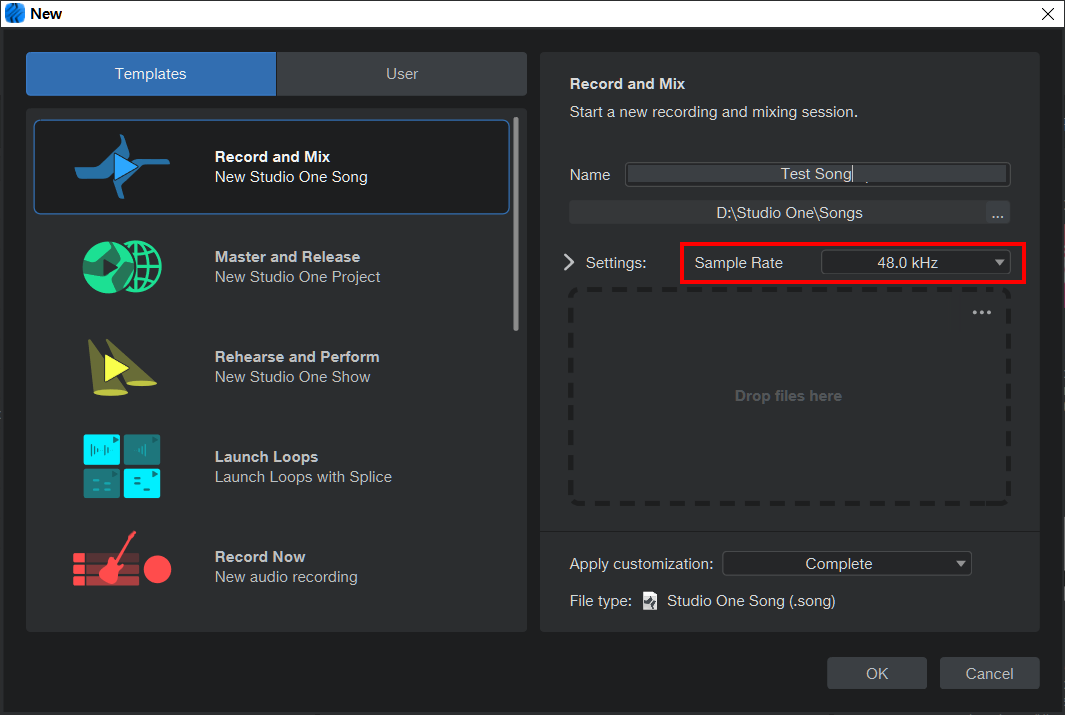Screen dimensions: 1065x715
Task: Click the 'Launch Loops' title
Action: pos(266,457)
